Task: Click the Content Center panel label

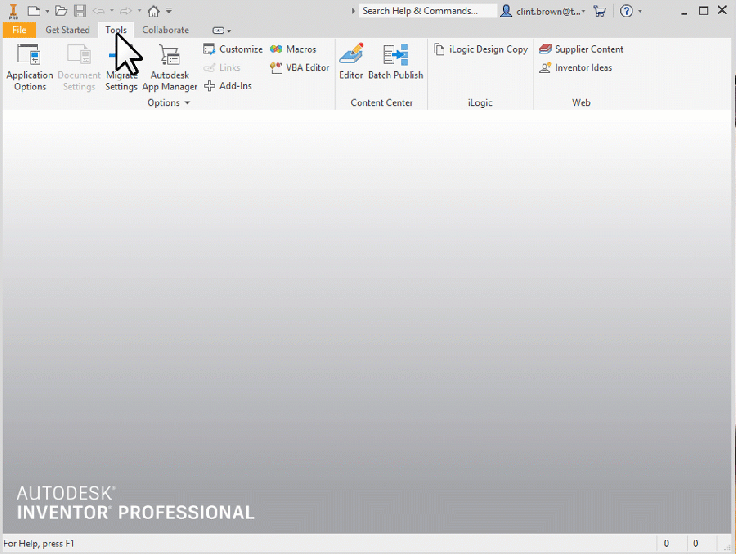Action: coord(381,103)
